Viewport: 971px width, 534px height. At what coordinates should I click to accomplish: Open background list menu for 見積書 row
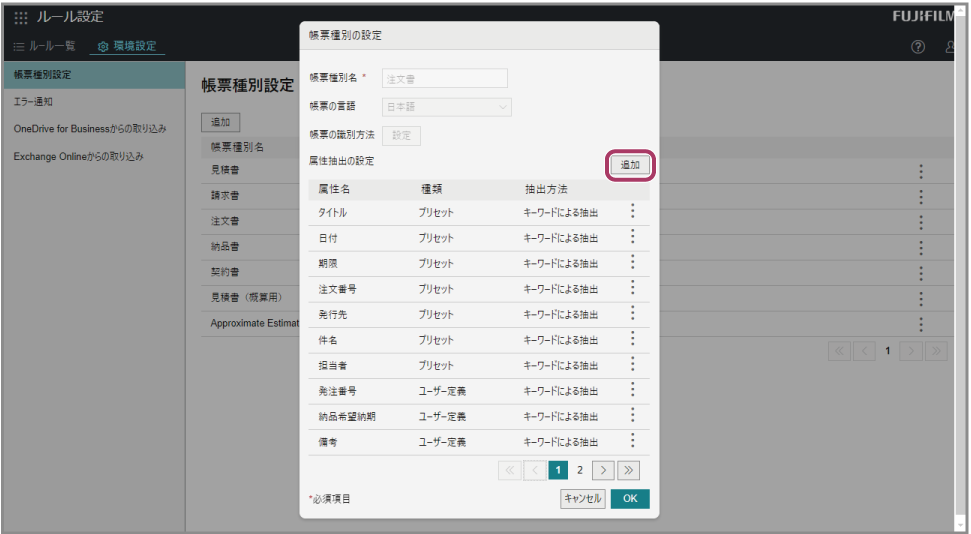[x=921, y=172]
